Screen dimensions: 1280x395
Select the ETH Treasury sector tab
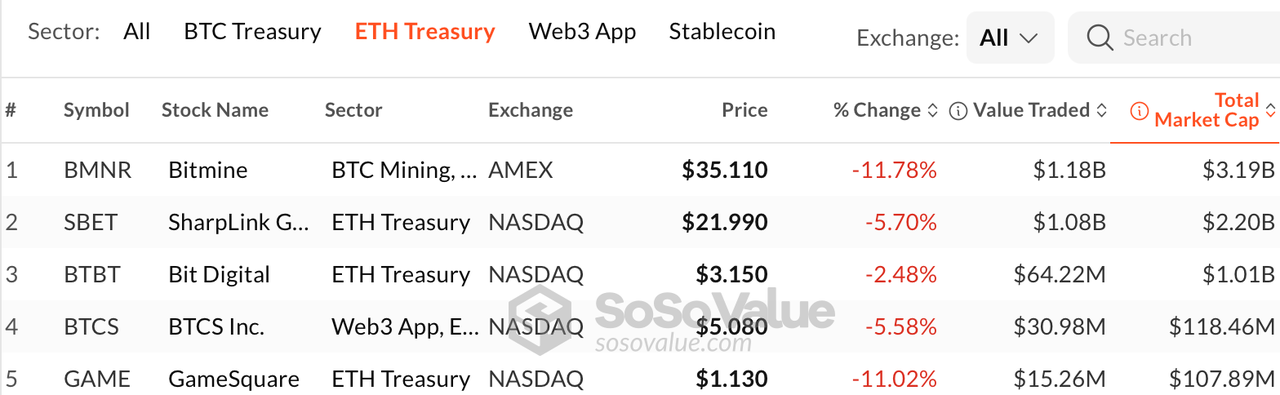pos(425,32)
